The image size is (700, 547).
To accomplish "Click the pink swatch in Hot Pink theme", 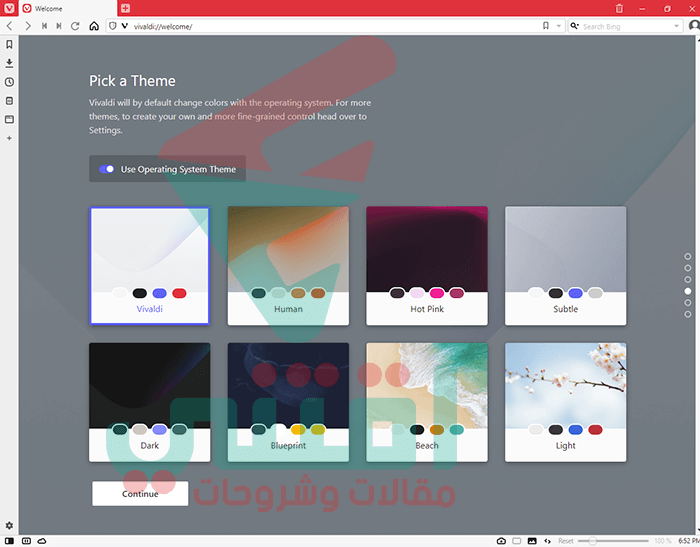I will 437,293.
